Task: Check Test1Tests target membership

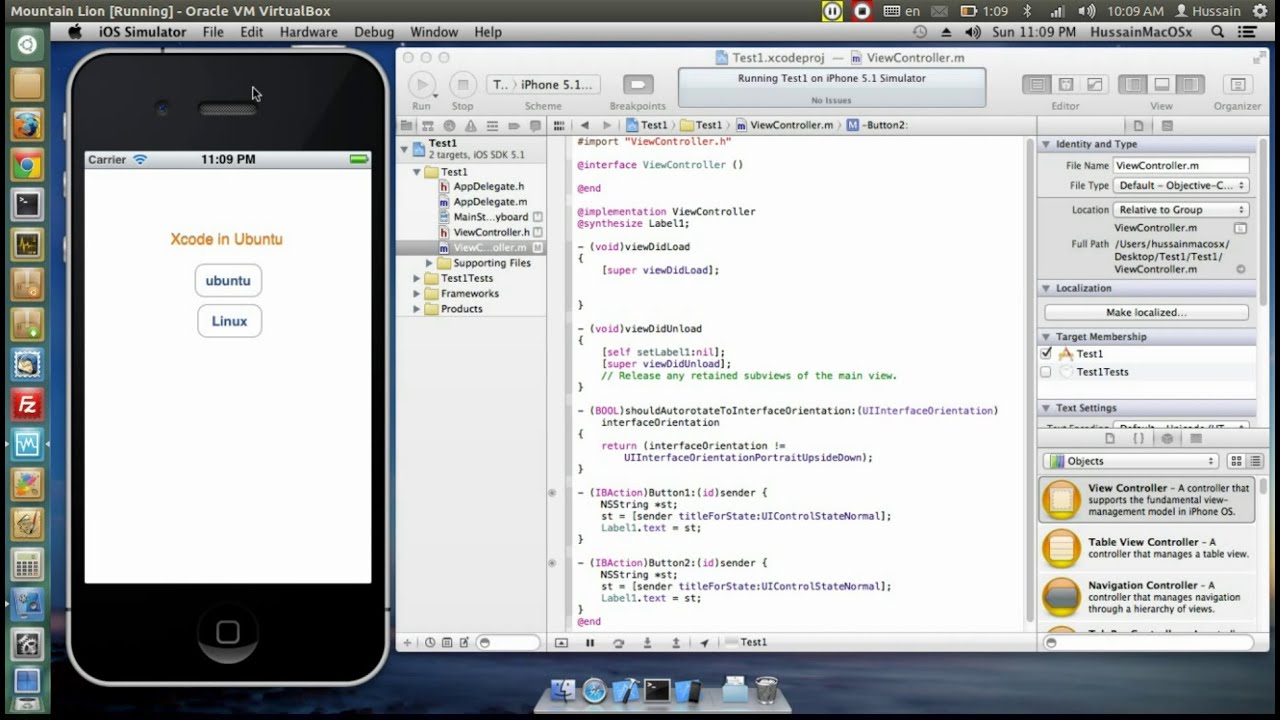Action: 1046,372
